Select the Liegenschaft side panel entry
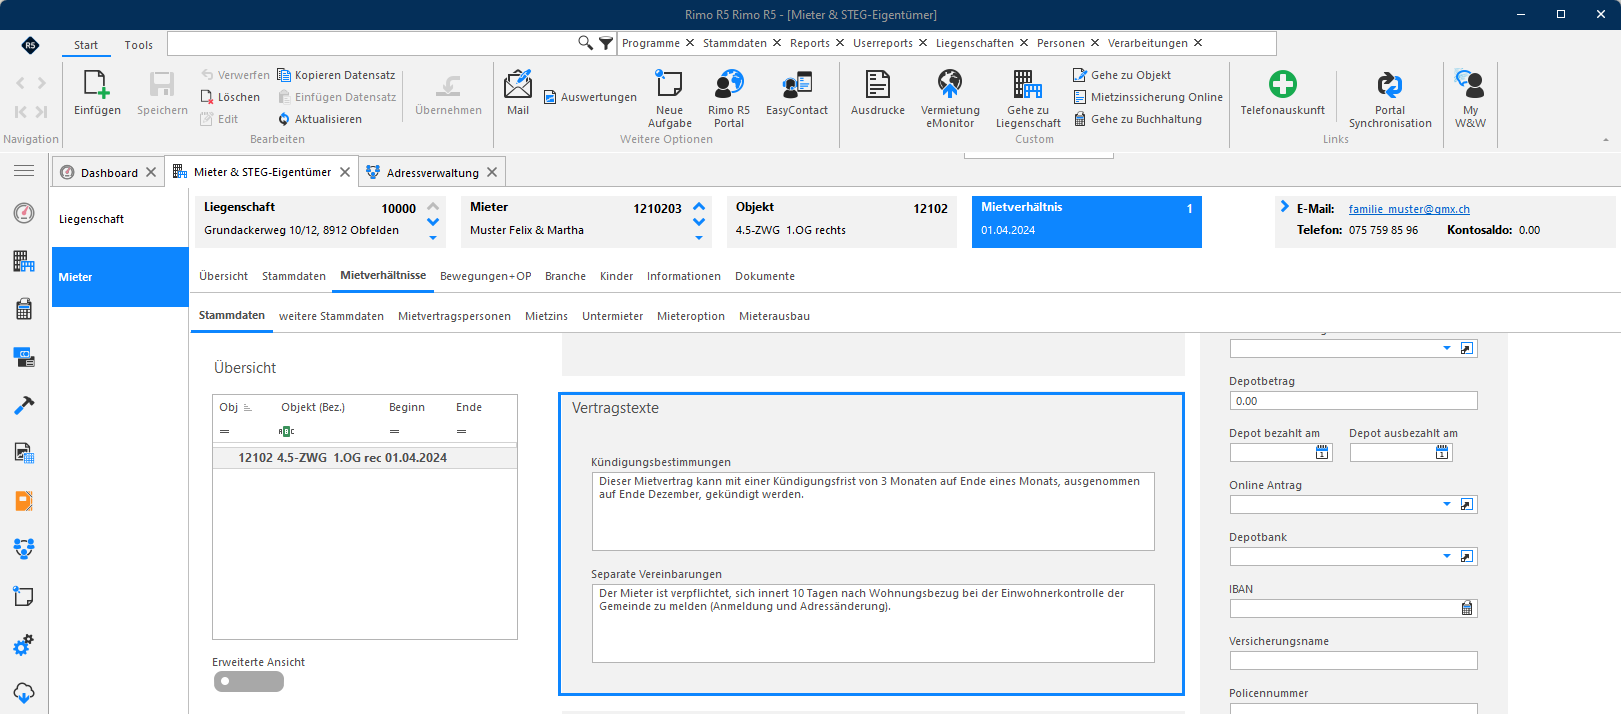 (x=119, y=219)
